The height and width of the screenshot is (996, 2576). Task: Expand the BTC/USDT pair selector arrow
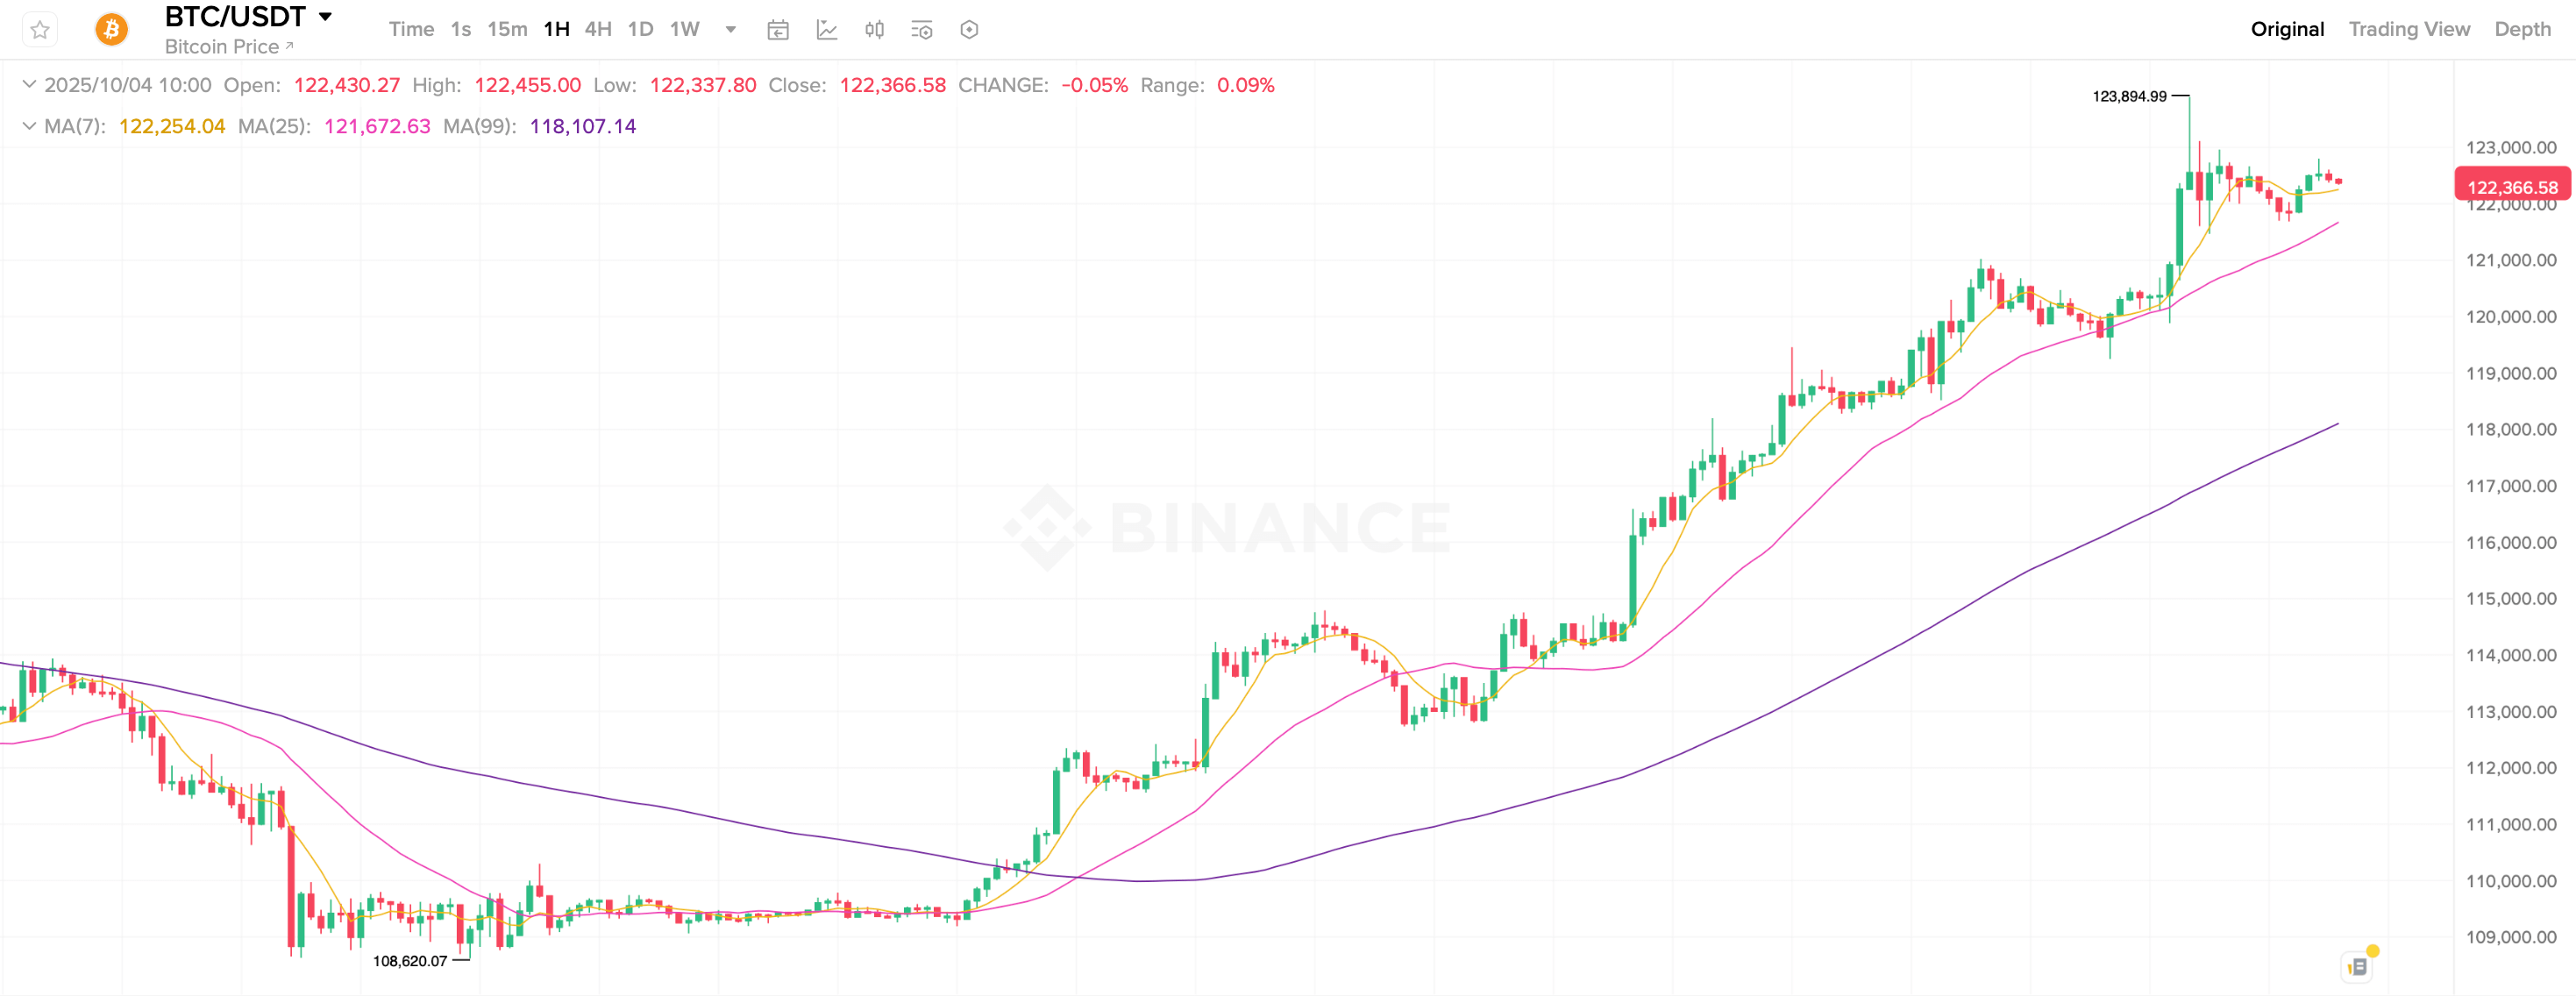325,17
